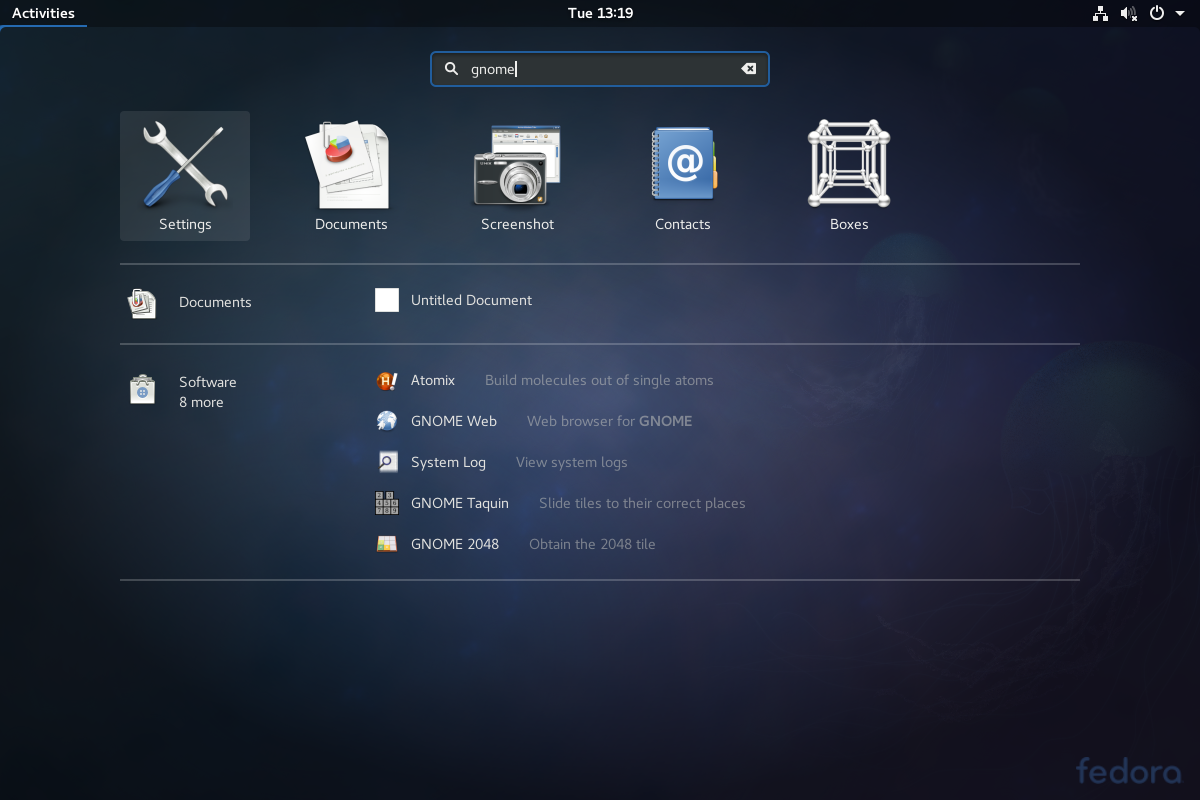
Task: Click the power icon in the system tray
Action: (x=1157, y=13)
